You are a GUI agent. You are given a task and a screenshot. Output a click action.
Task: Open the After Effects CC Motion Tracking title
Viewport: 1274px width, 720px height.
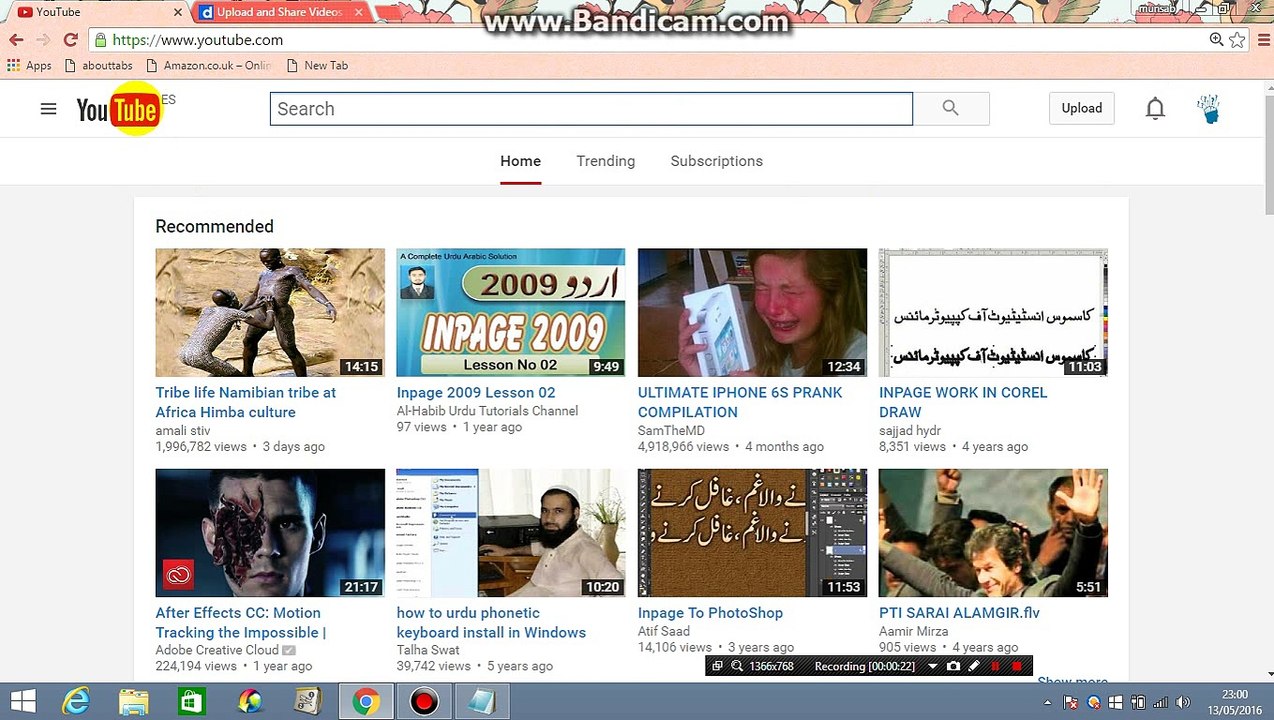tap(240, 622)
